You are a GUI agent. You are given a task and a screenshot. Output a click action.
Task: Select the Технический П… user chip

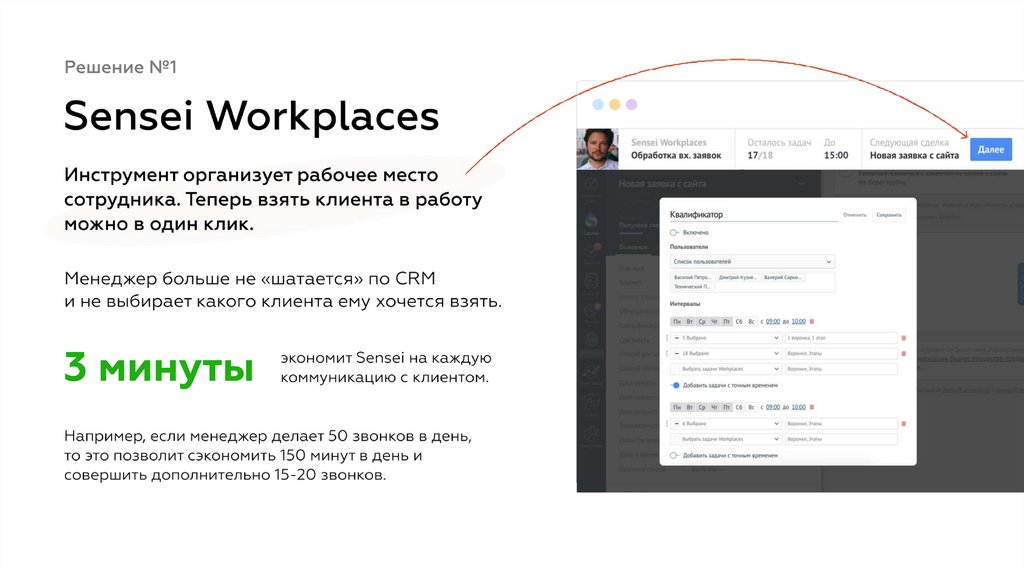pyautogui.click(x=692, y=287)
